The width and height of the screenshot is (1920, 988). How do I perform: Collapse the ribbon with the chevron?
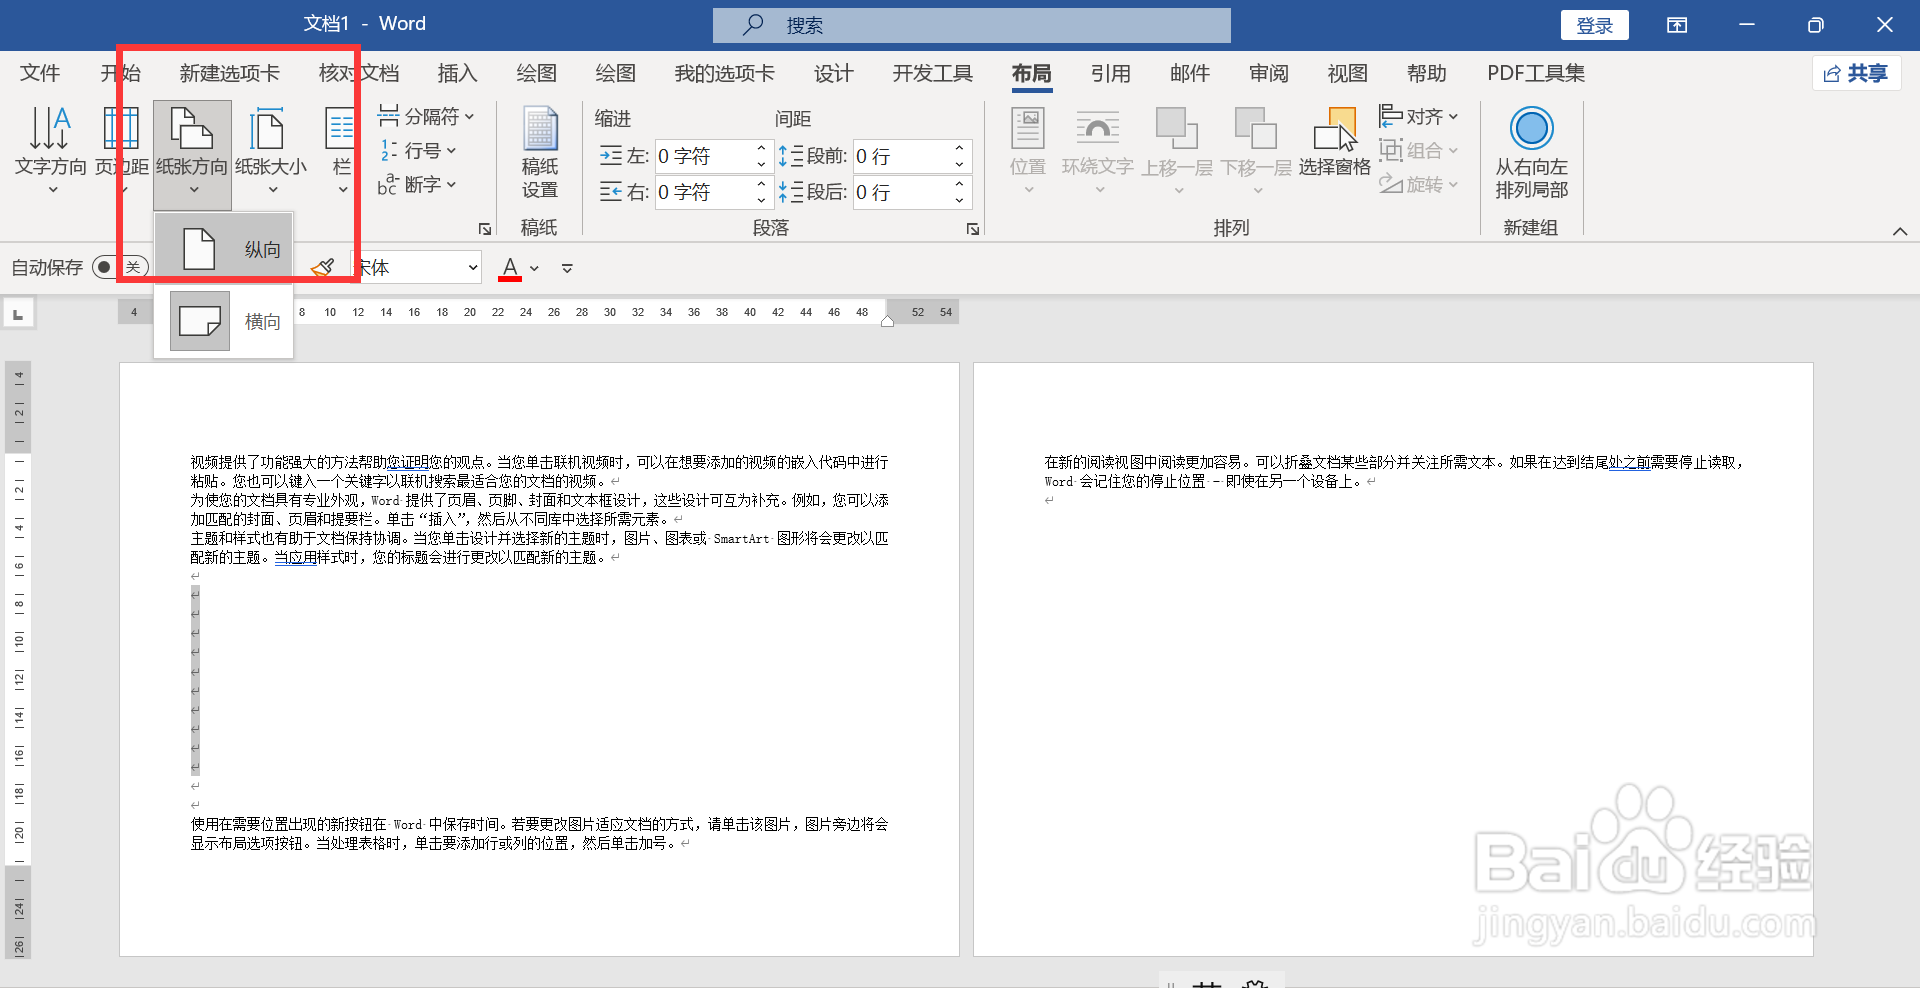pyautogui.click(x=1900, y=231)
